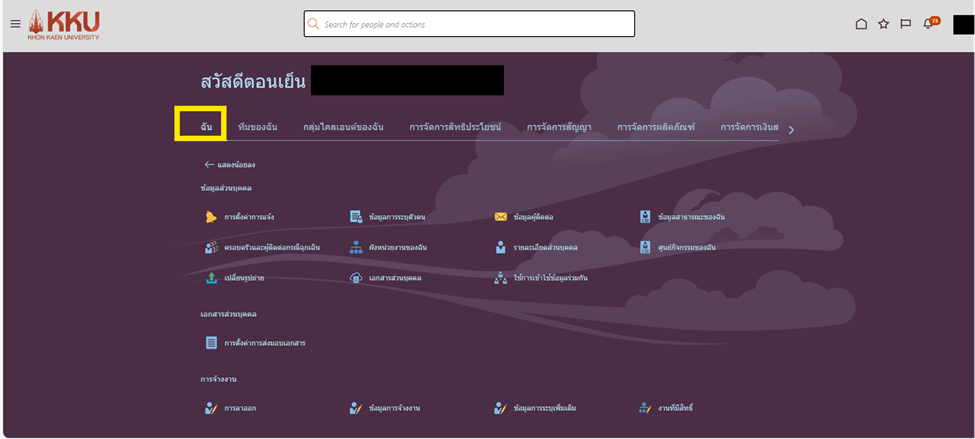Image resolution: width=975 pixels, height=439 pixels.
Task: Click the KKU Khon Kaen University logo
Action: pos(64,24)
